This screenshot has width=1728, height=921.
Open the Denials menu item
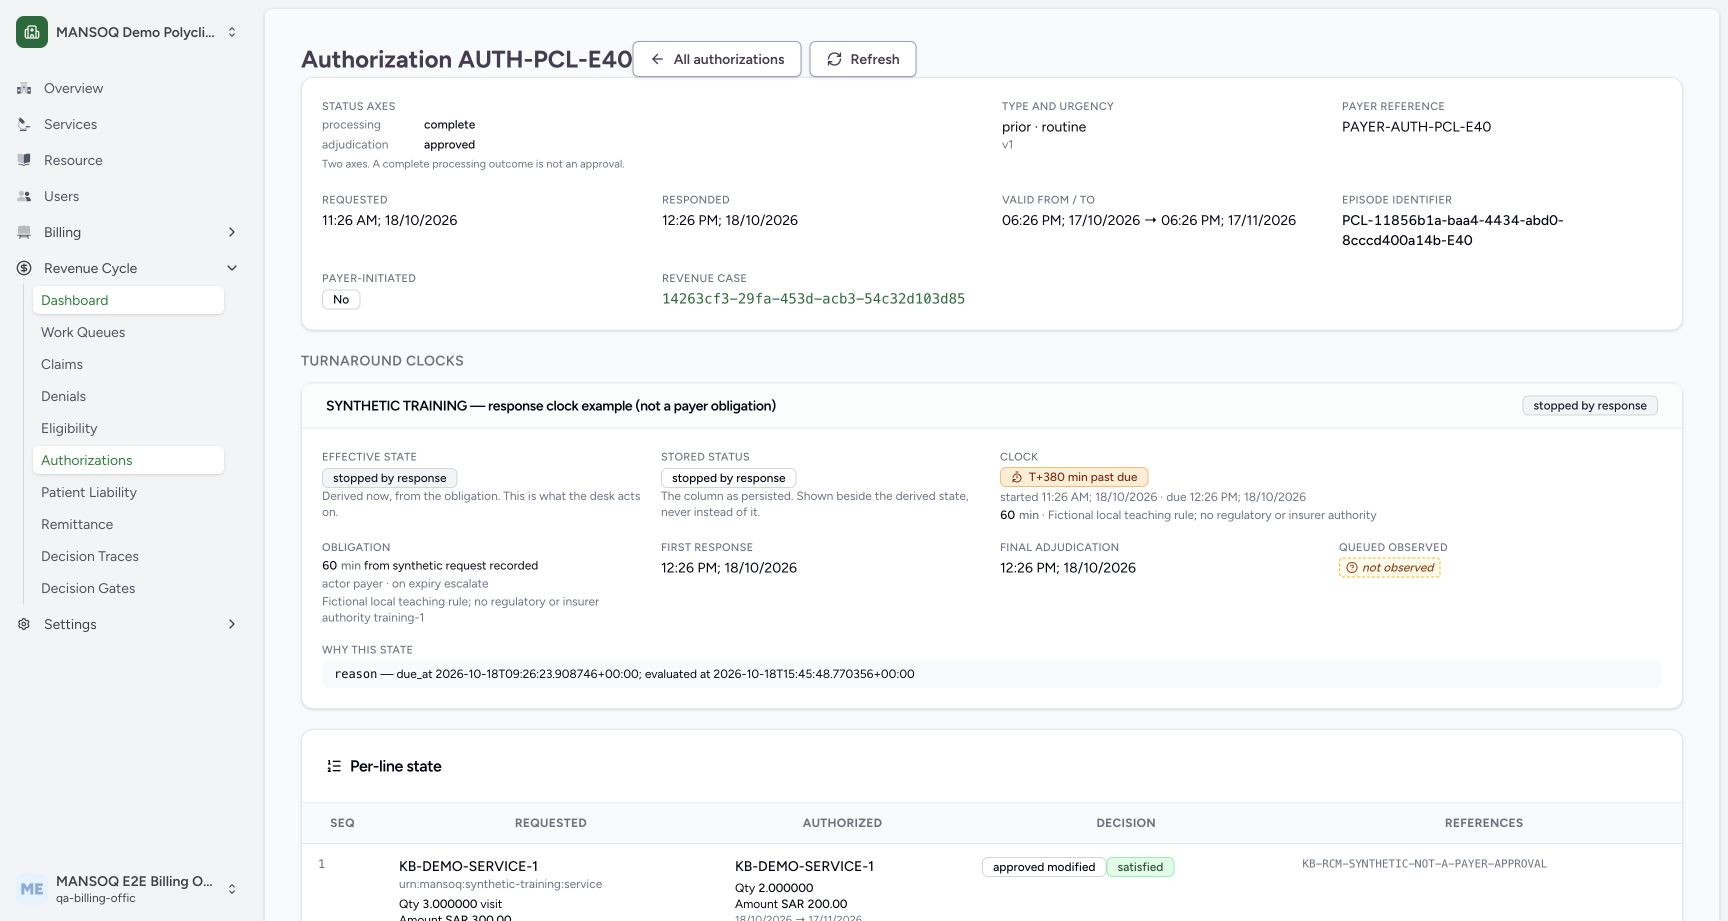(x=63, y=396)
